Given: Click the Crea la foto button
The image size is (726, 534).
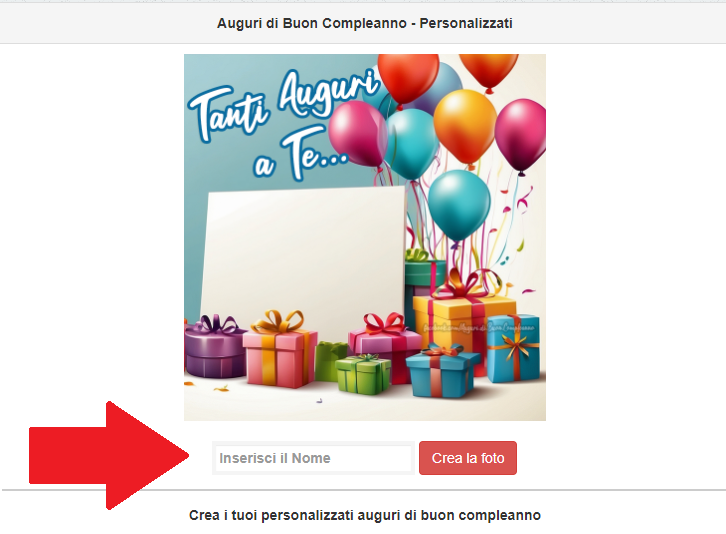Looking at the screenshot, I should coord(468,458).
